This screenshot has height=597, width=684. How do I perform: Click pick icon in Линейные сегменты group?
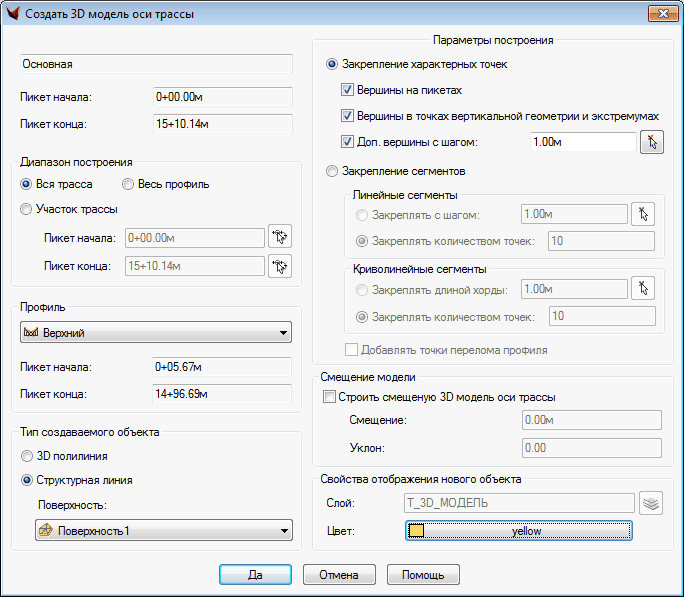click(x=643, y=214)
